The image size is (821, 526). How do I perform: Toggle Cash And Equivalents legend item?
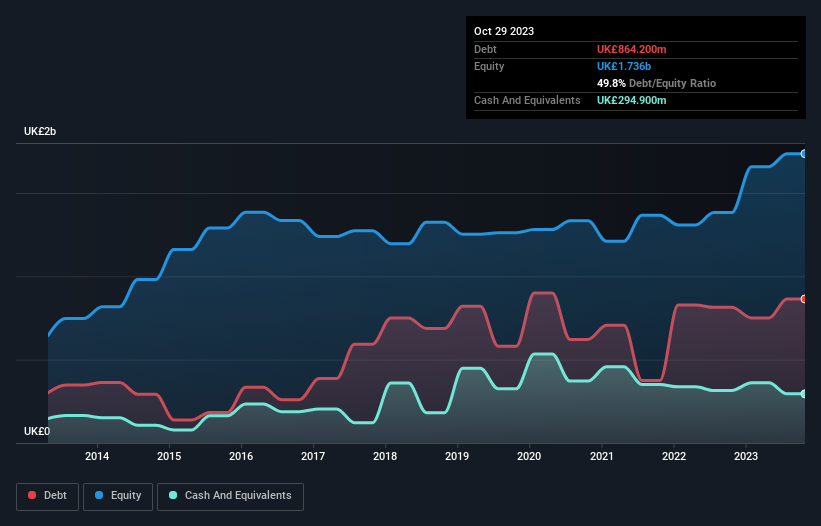230,496
